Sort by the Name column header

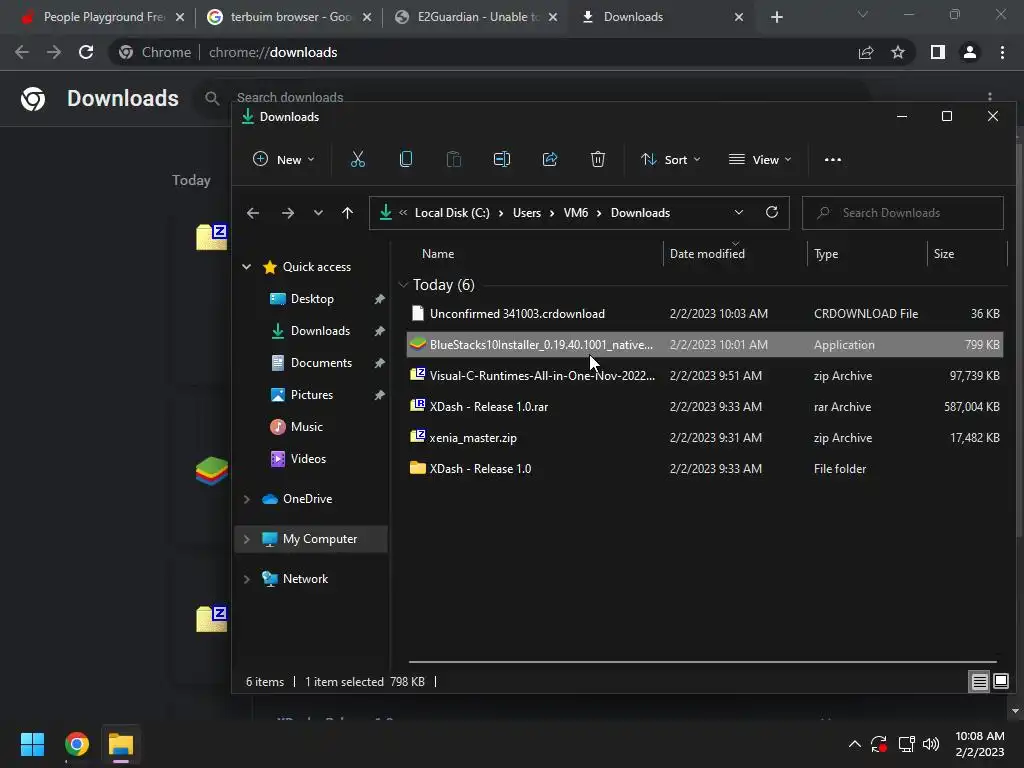coord(438,253)
